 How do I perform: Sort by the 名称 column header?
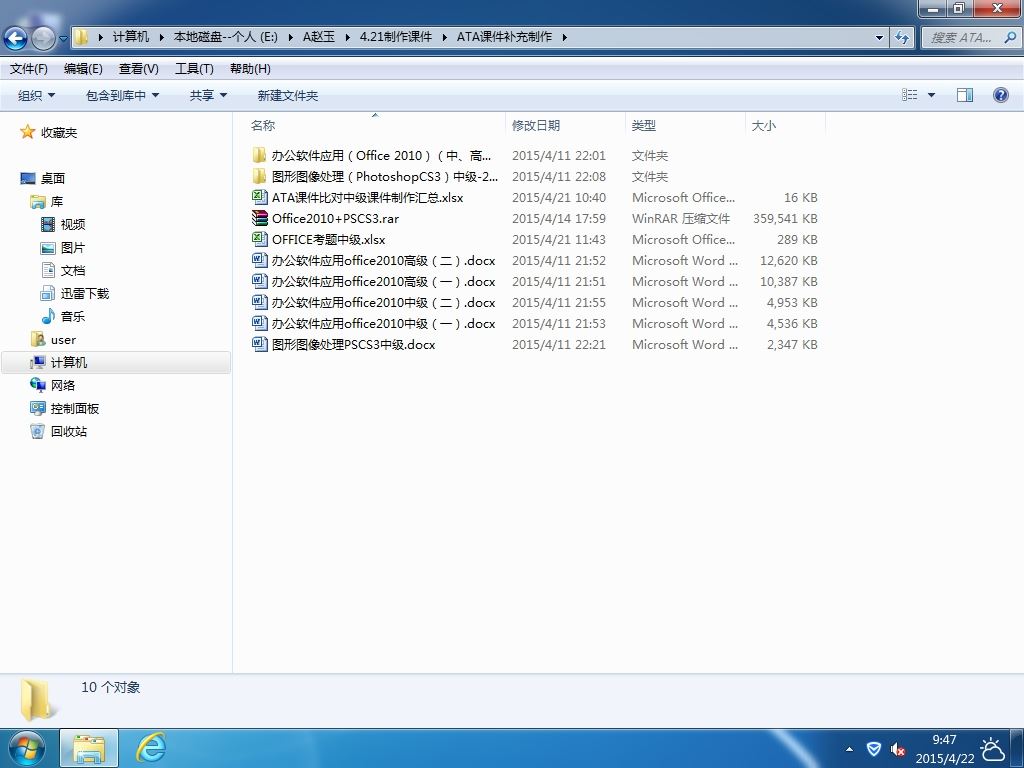(375, 125)
